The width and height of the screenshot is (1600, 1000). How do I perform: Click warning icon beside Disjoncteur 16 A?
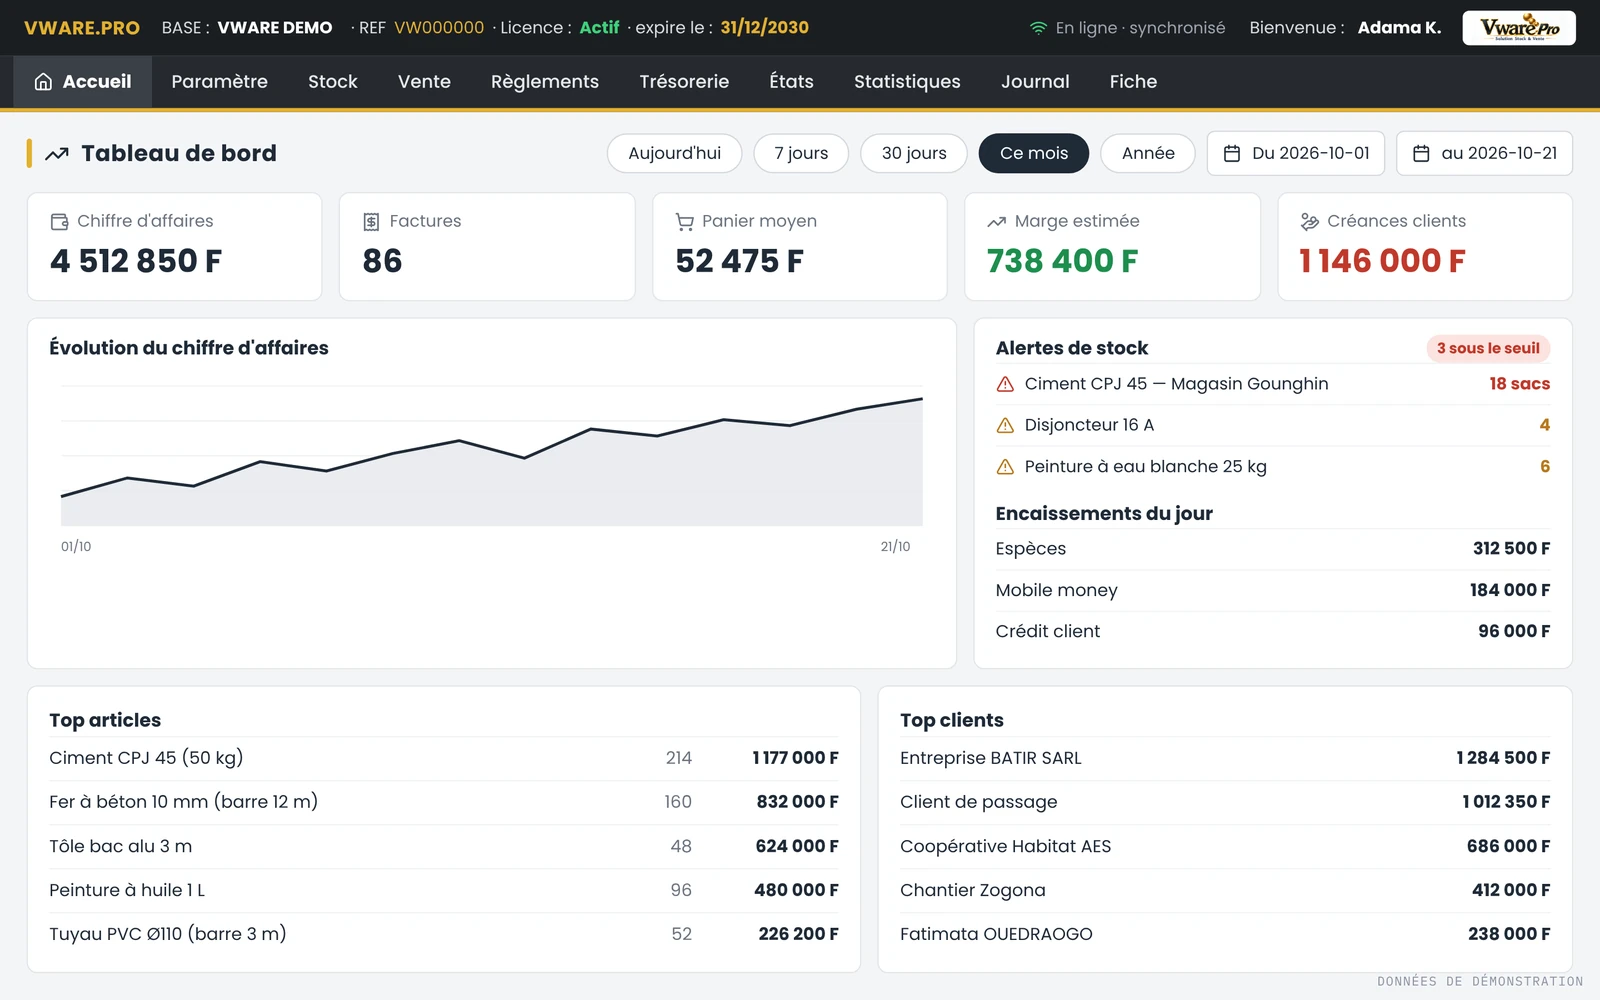coord(1005,425)
